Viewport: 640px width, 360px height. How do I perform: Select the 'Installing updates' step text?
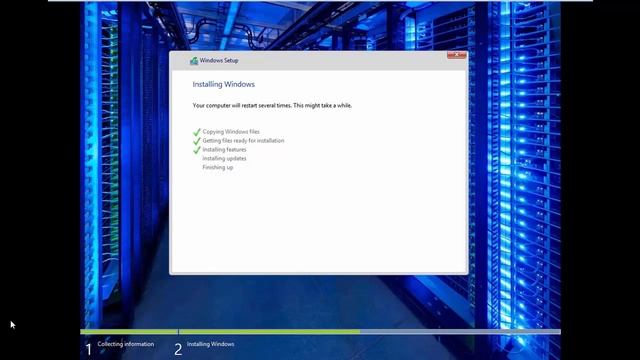[x=224, y=158]
